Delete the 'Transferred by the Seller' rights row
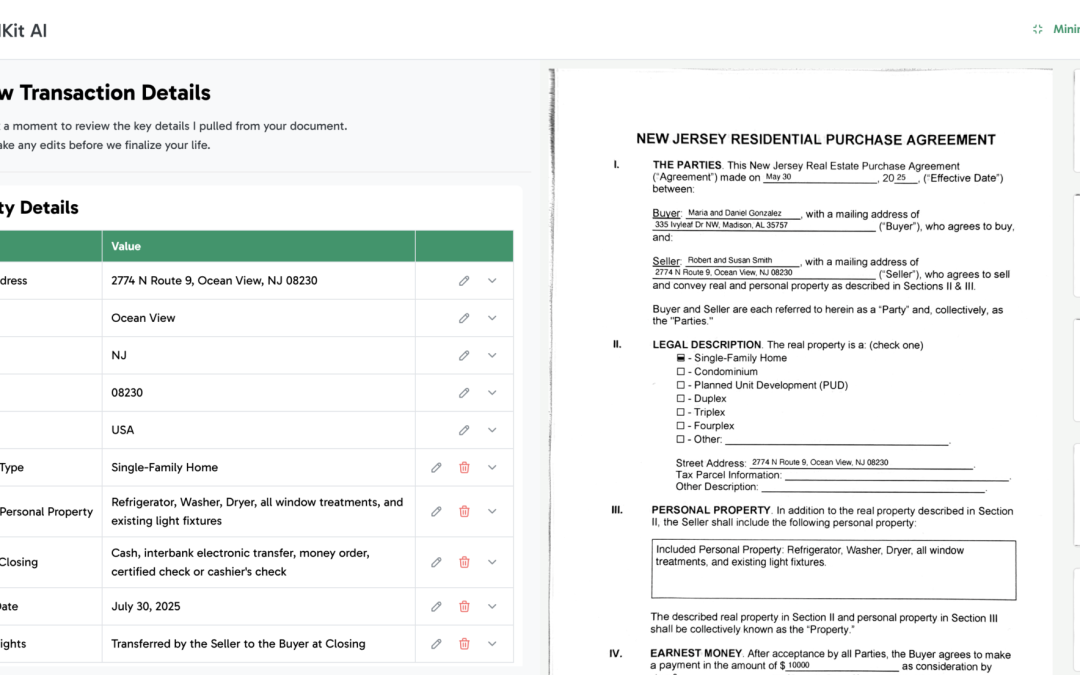Screen dimensions: 1080x675 (x=464, y=644)
